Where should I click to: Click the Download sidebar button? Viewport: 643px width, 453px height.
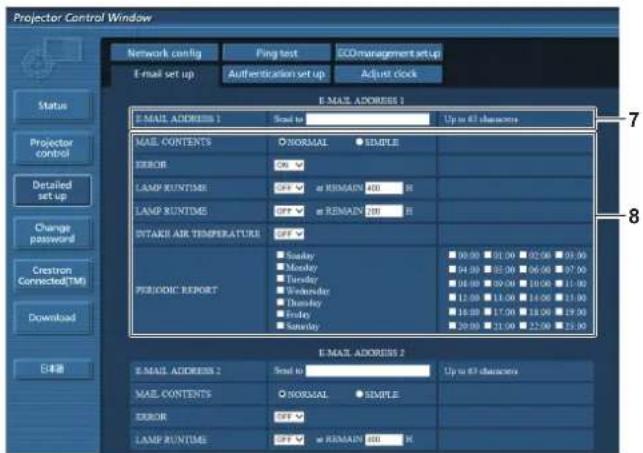point(52,318)
